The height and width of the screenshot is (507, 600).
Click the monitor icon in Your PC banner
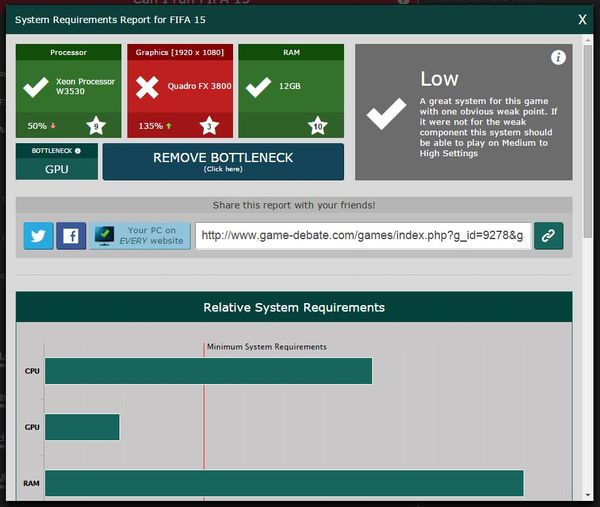tap(104, 236)
